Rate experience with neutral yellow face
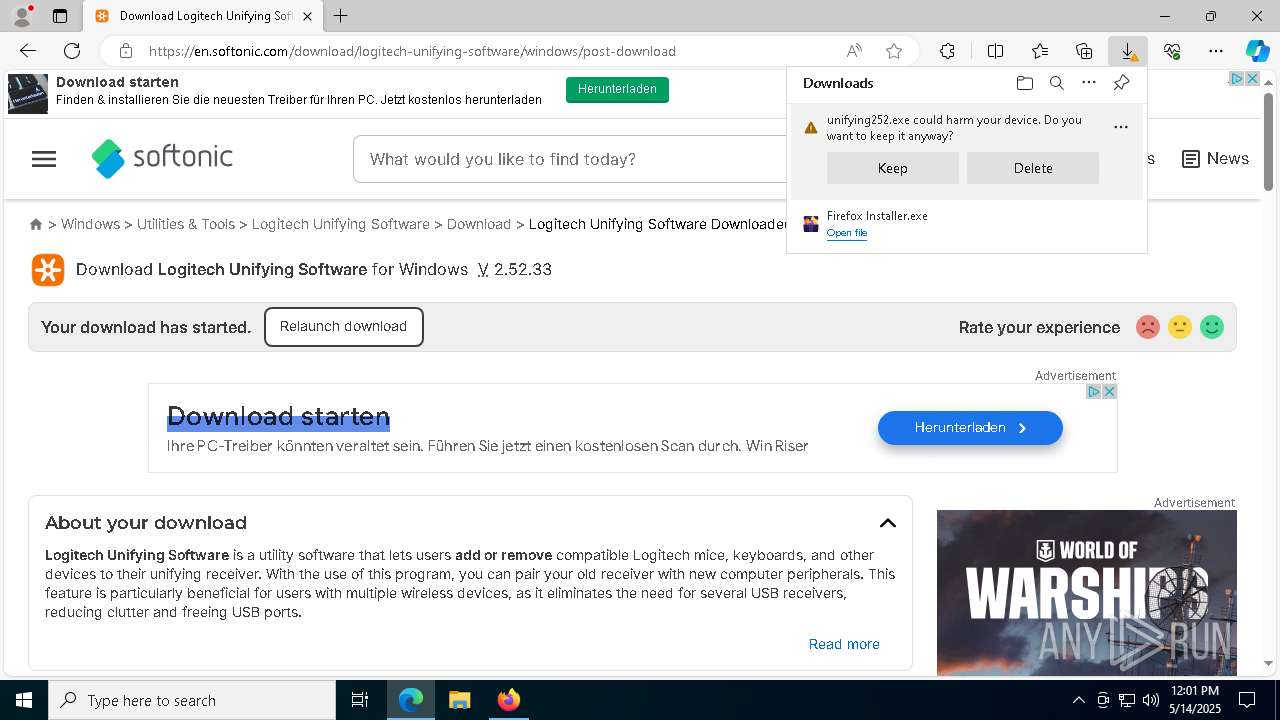The image size is (1280, 720). pos(1180,327)
